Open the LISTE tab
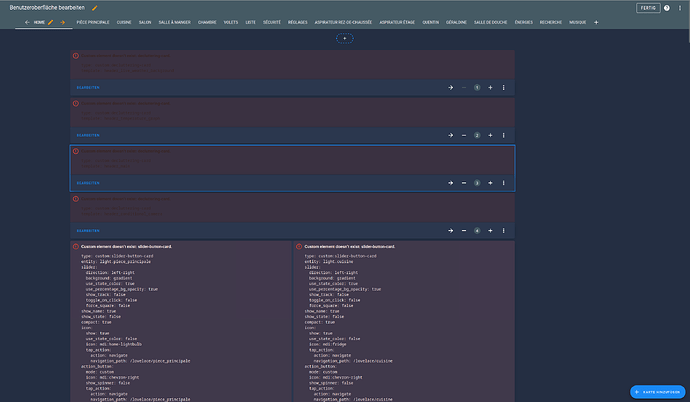The width and height of the screenshot is (690, 402). (251, 22)
